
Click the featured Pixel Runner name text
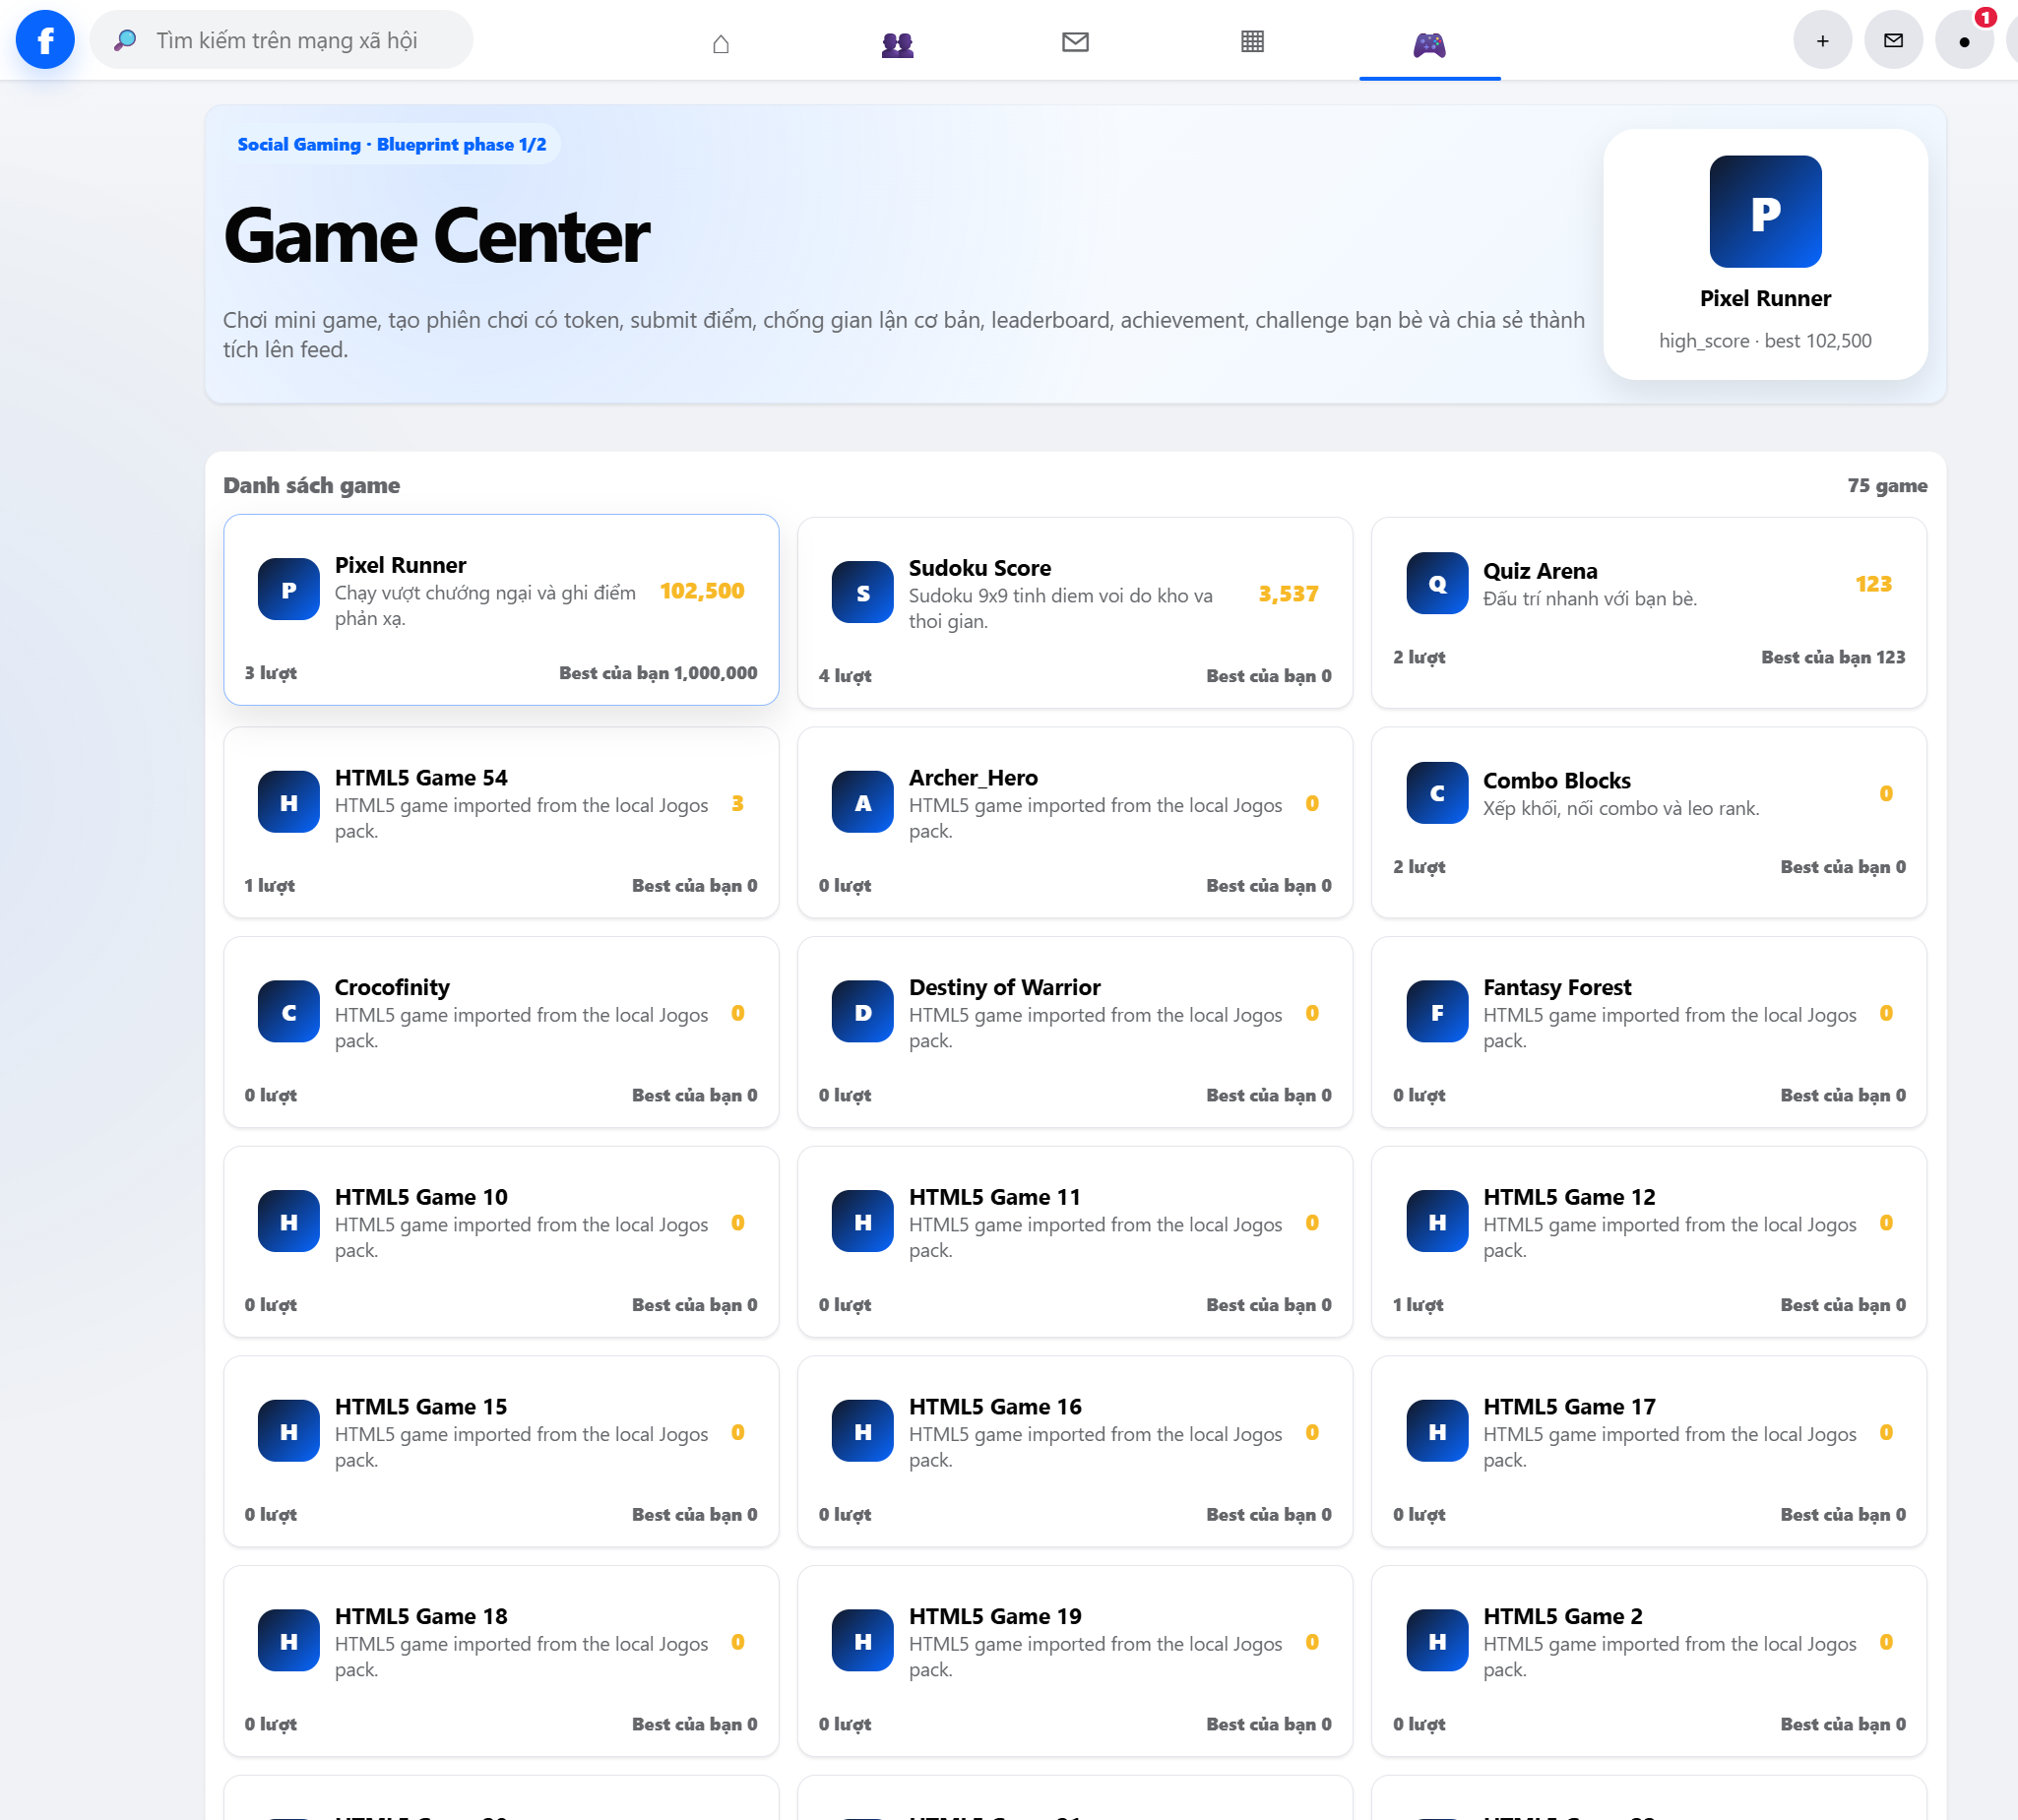[x=1765, y=298]
